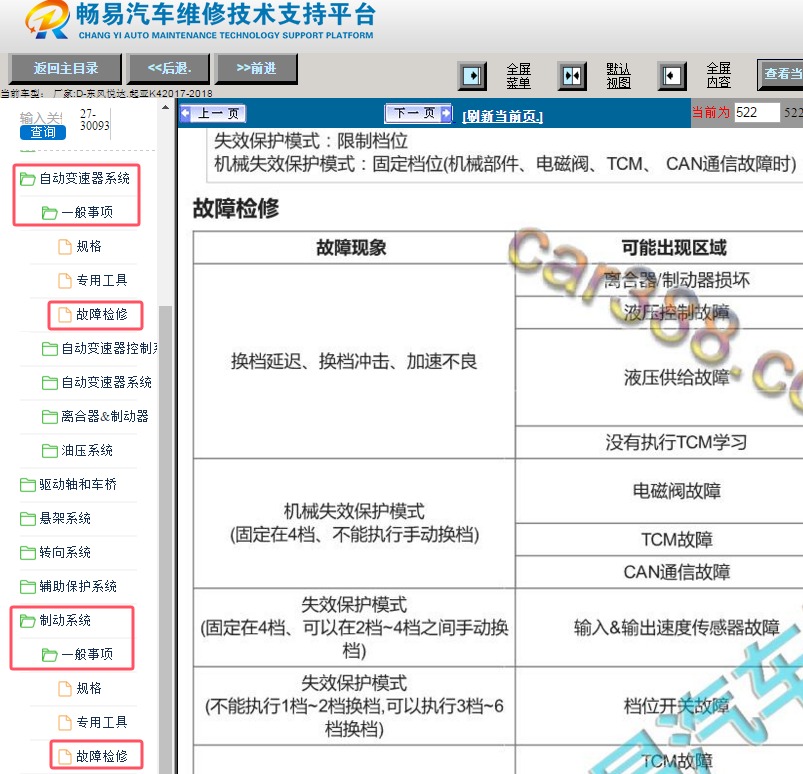The width and height of the screenshot is (803, 774).
Task: Click the full-screen content layout icon
Action: click(x=672, y=76)
